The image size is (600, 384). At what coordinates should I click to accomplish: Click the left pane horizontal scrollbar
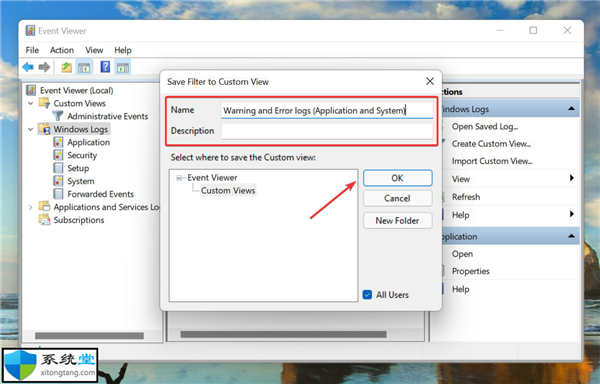[x=89, y=336]
